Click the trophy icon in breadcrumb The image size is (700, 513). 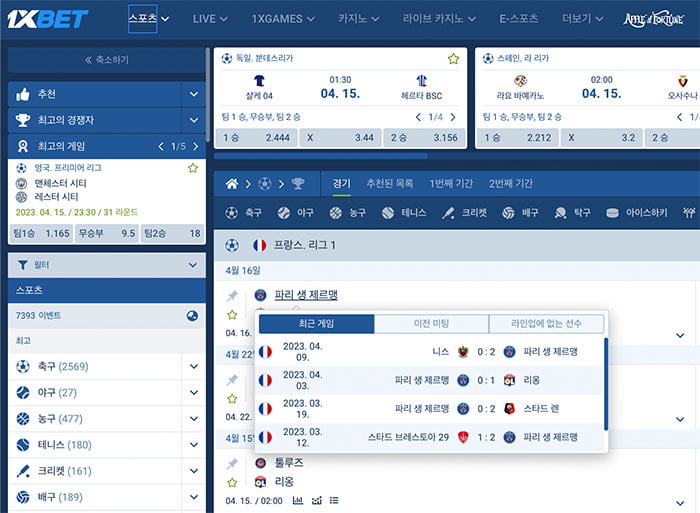[298, 184]
